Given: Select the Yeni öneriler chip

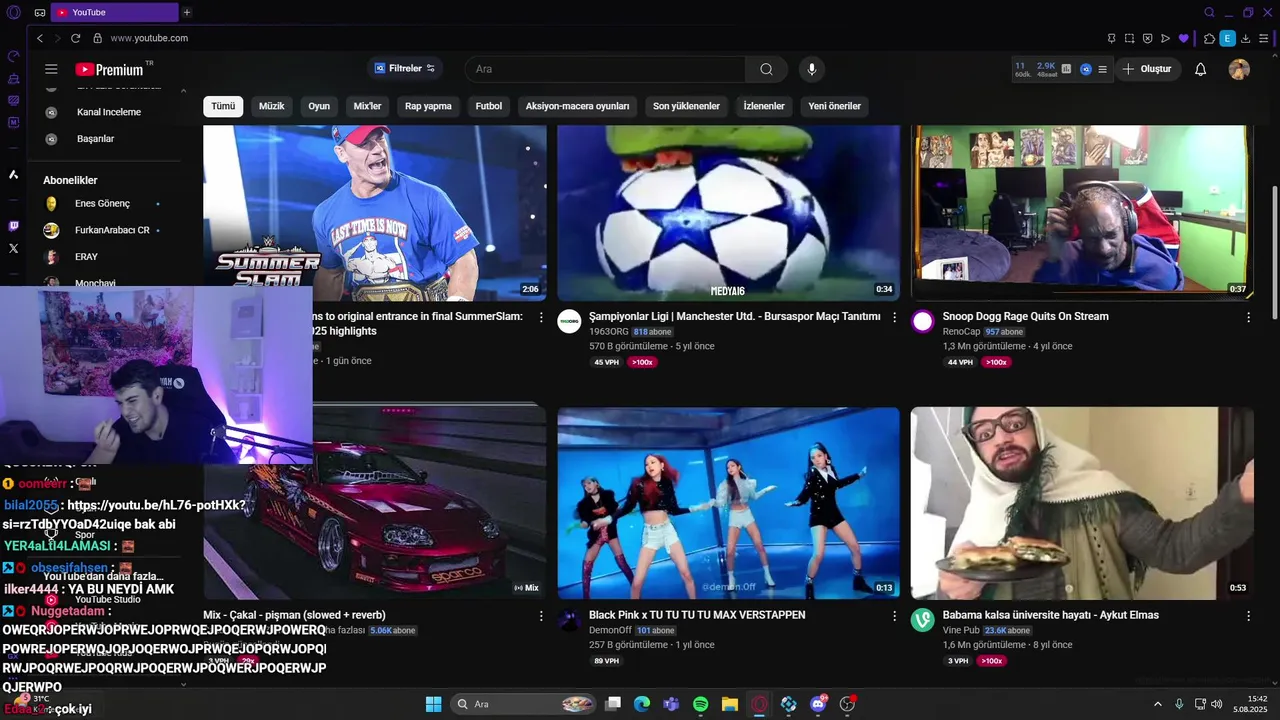Looking at the screenshot, I should 834,106.
